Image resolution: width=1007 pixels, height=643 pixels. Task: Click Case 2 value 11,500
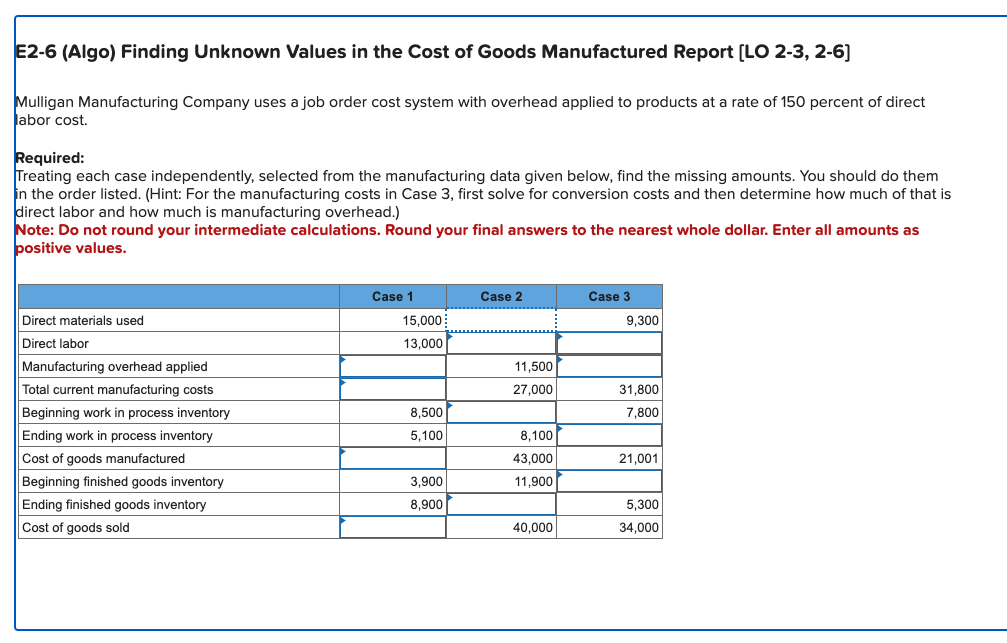(x=534, y=367)
